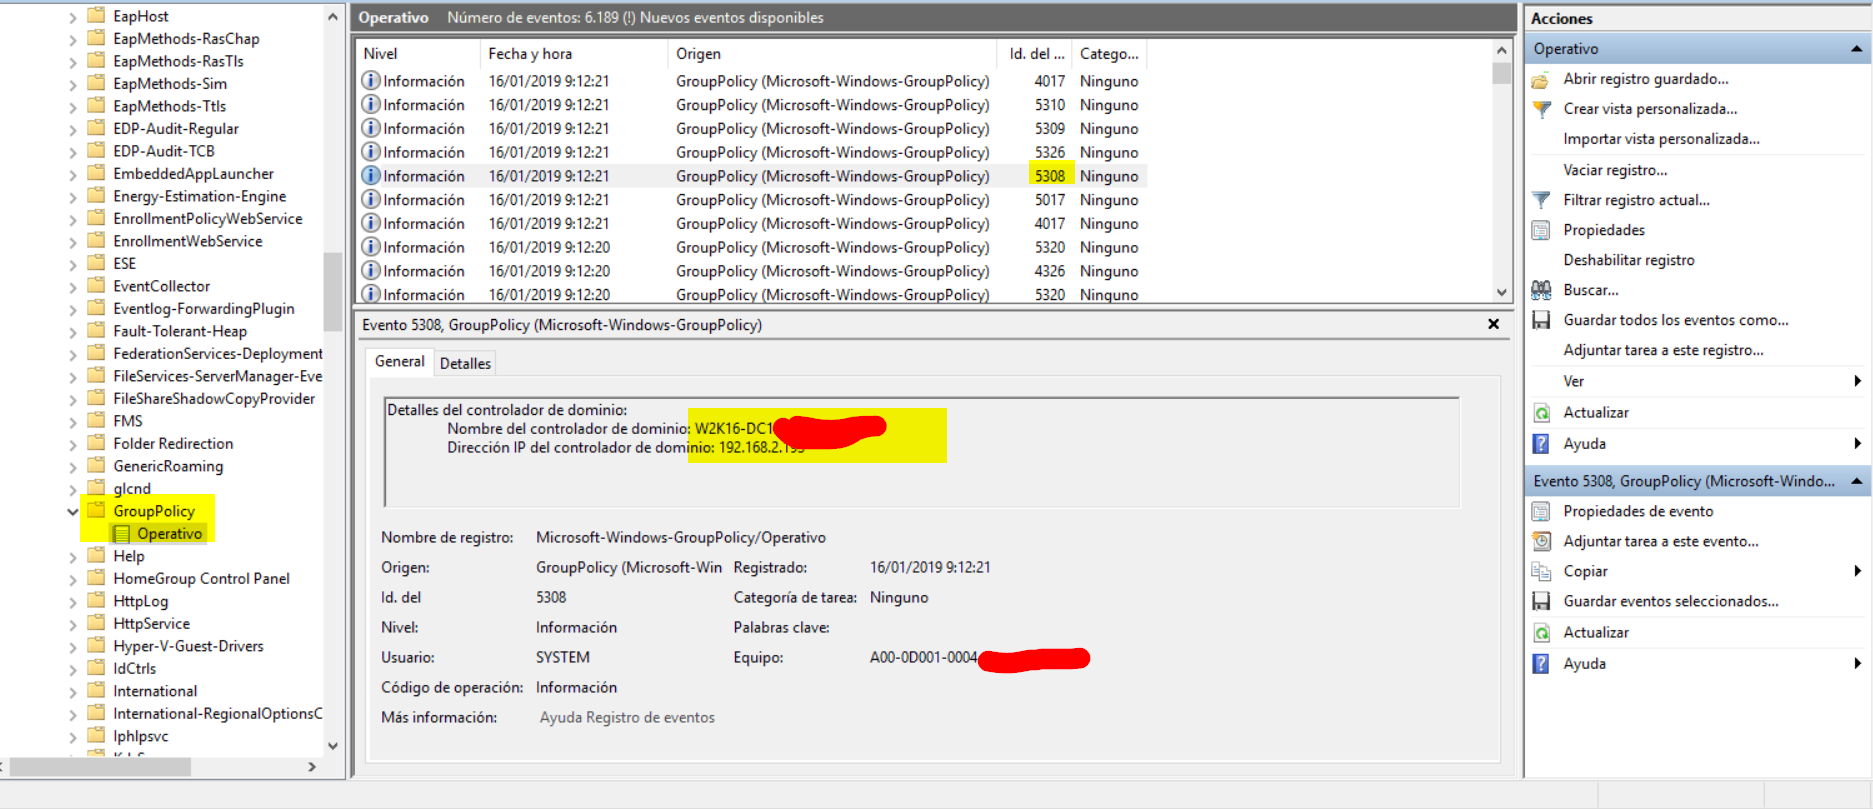Sort events by Fecha y hora column
Viewport: 1873px width, 809px height.
tap(530, 54)
